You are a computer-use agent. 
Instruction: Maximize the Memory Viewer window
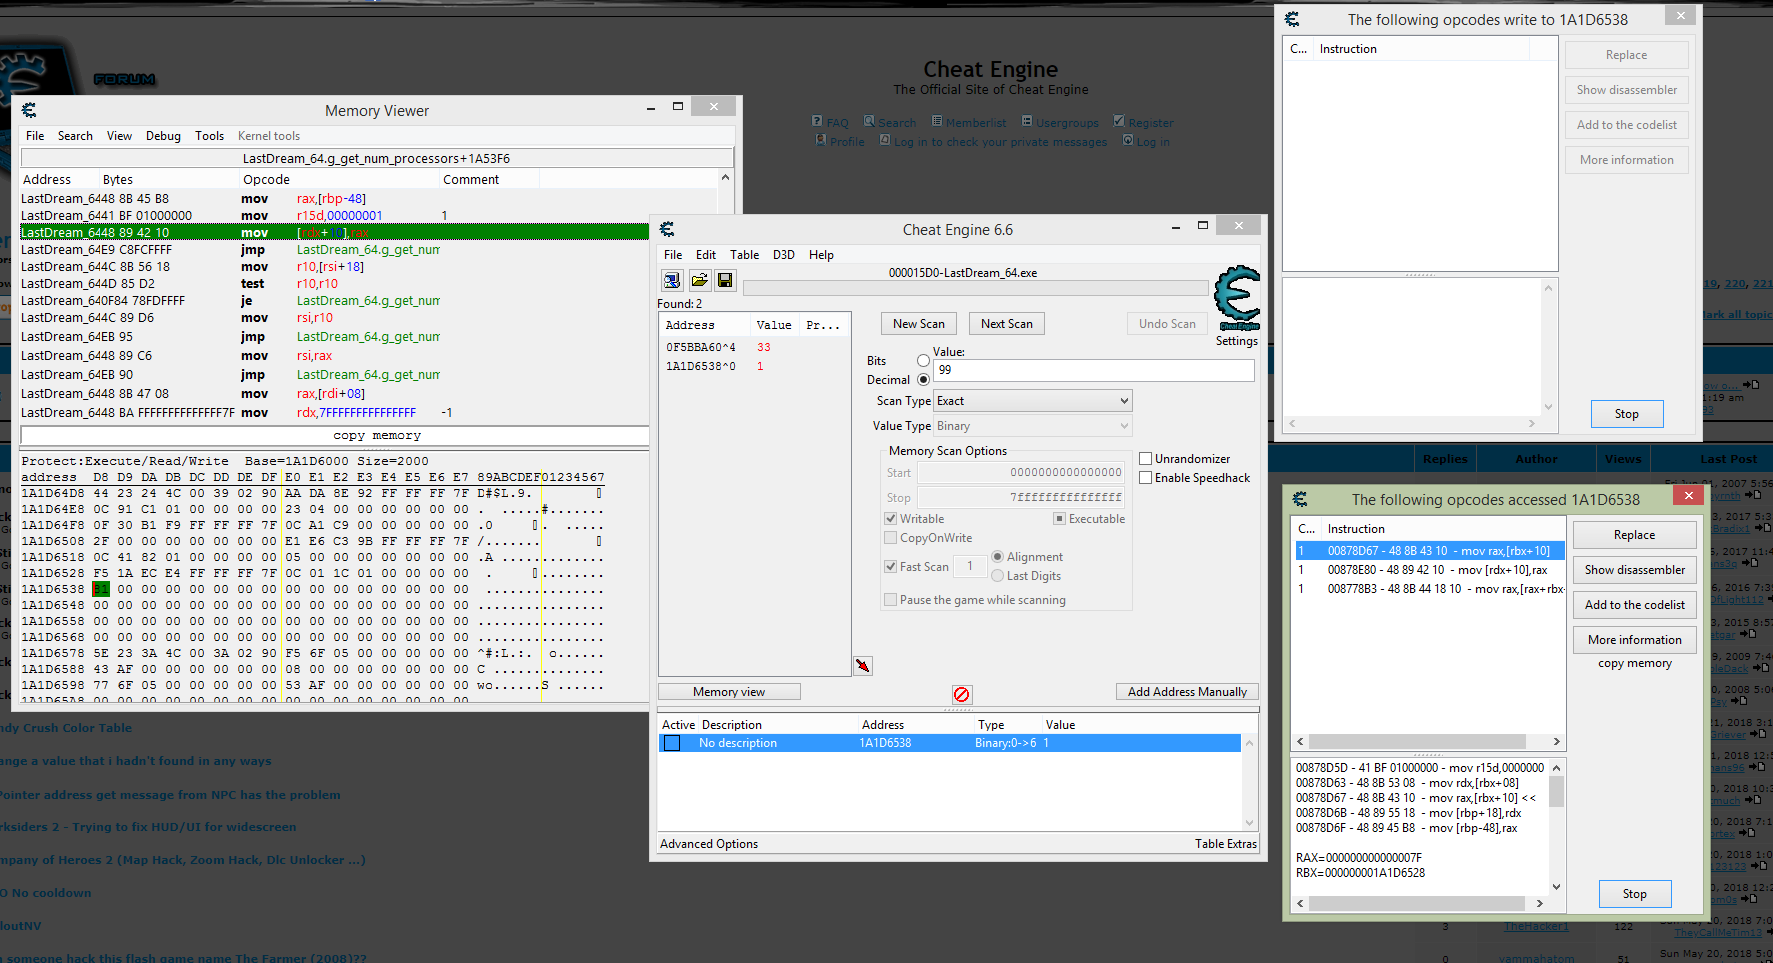pos(677,106)
